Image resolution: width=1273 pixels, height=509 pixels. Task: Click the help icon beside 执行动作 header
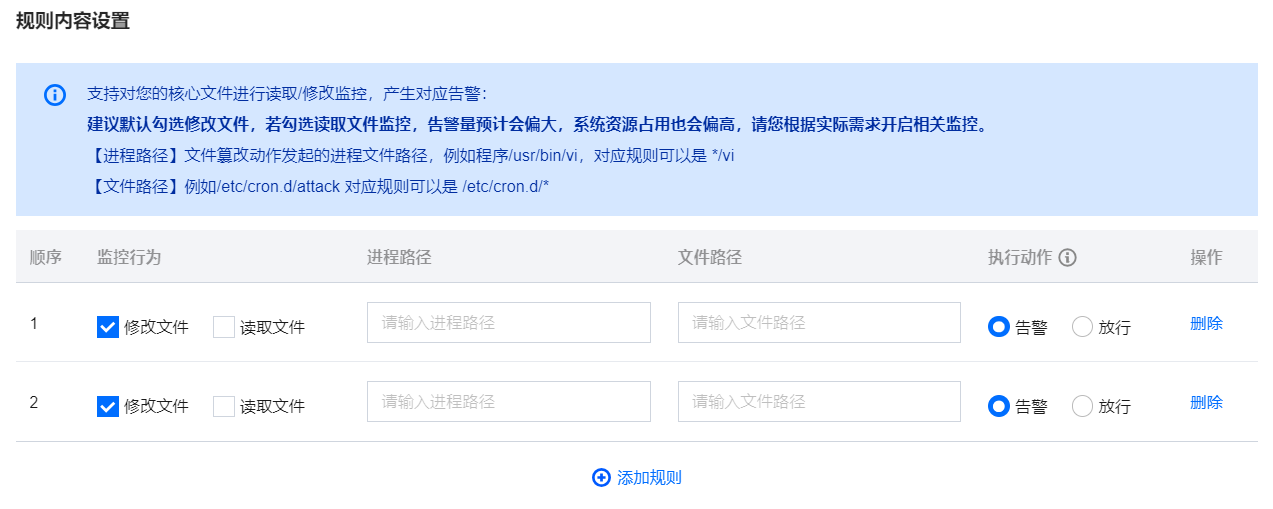(1068, 258)
